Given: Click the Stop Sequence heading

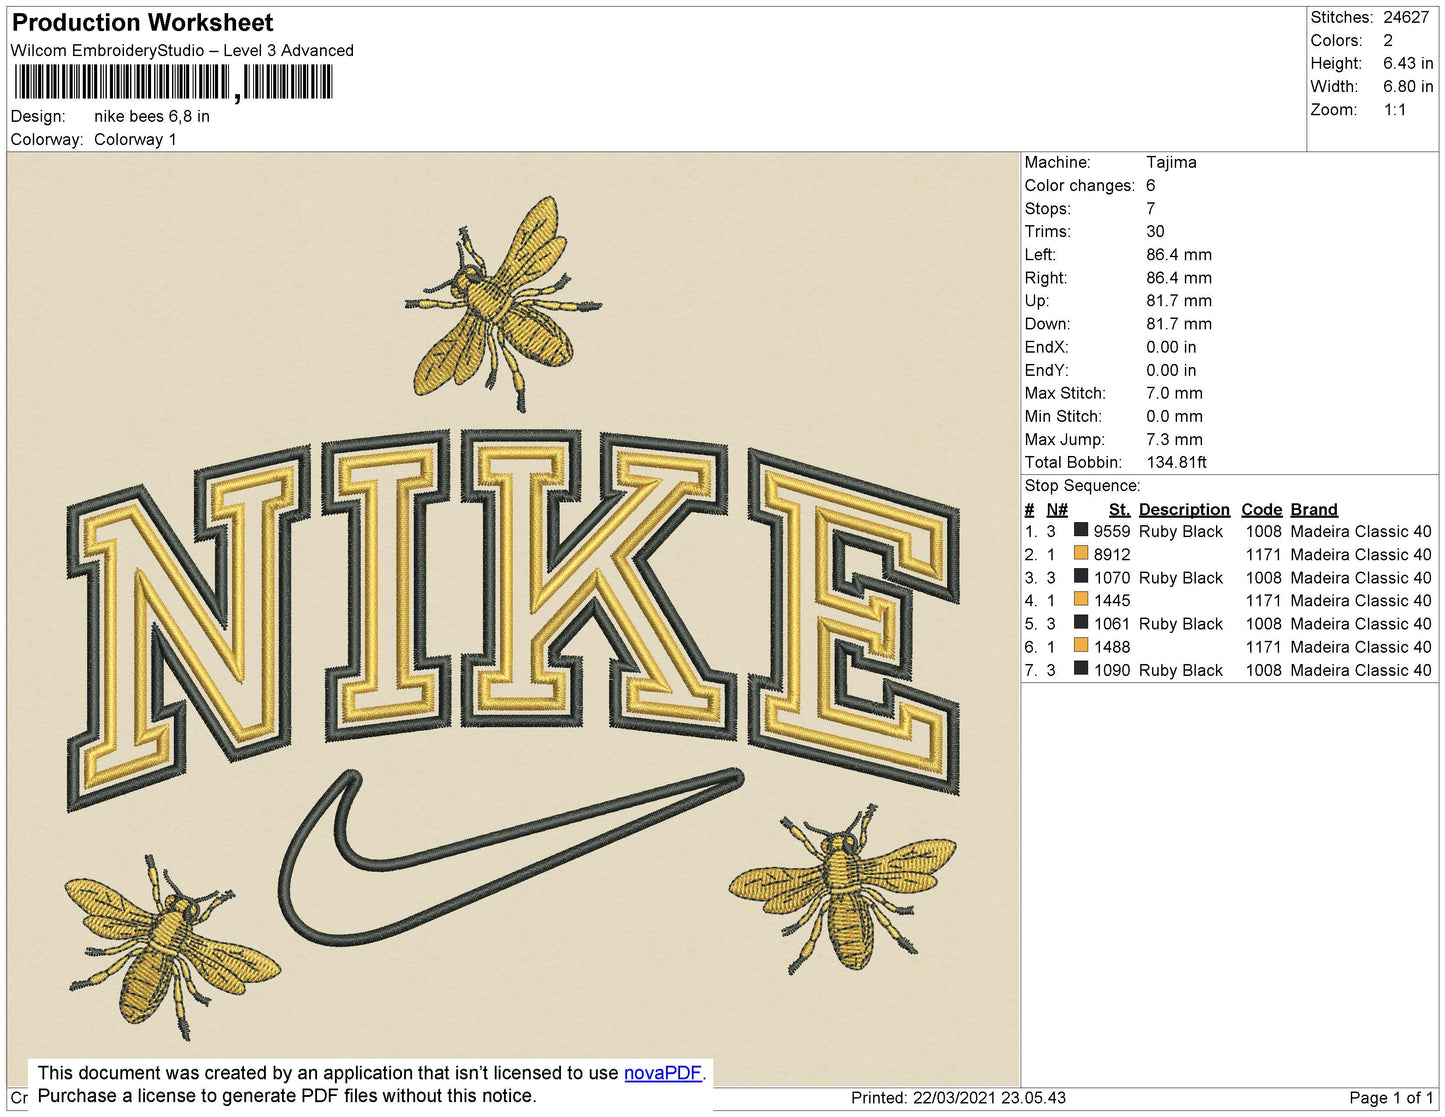Looking at the screenshot, I should point(1082,486).
